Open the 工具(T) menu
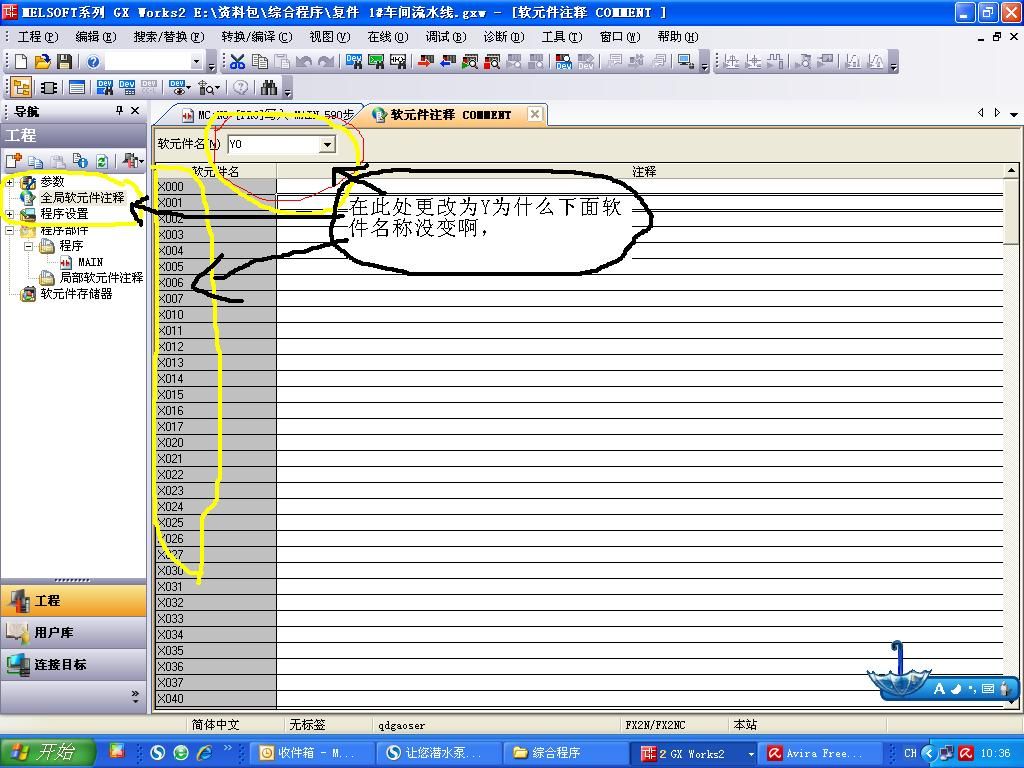 coord(562,37)
